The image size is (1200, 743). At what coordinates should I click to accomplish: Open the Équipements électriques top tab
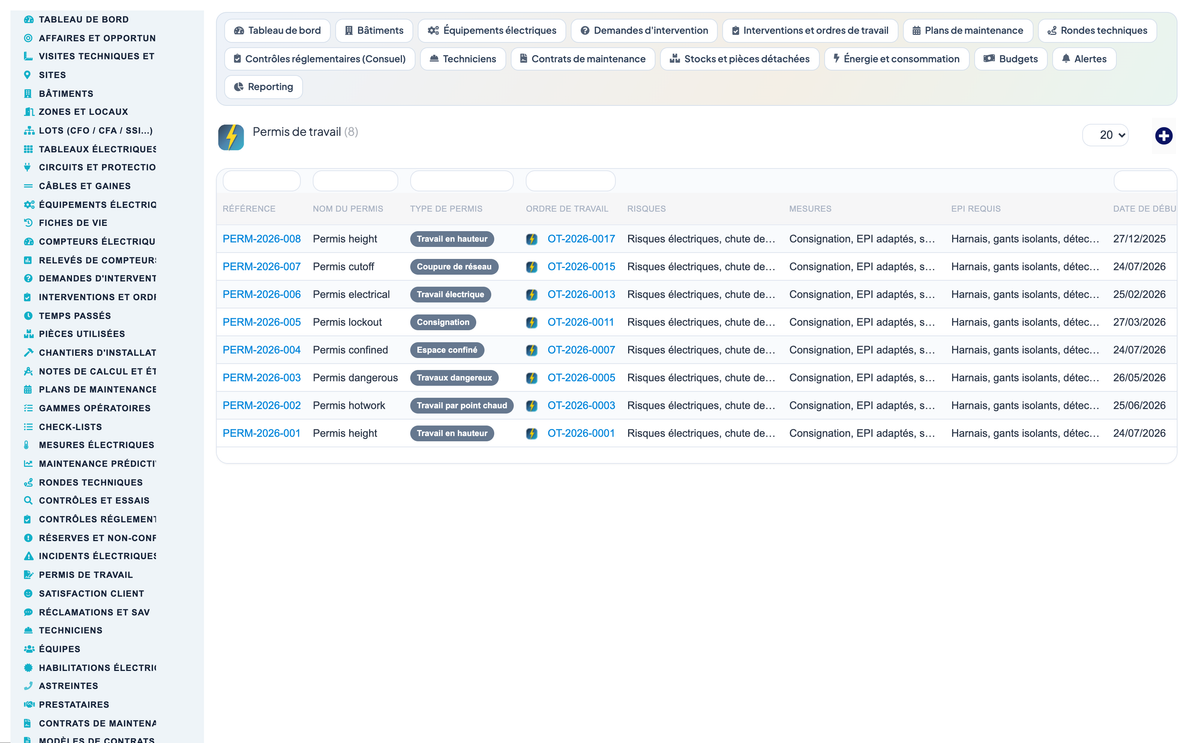tap(492, 31)
